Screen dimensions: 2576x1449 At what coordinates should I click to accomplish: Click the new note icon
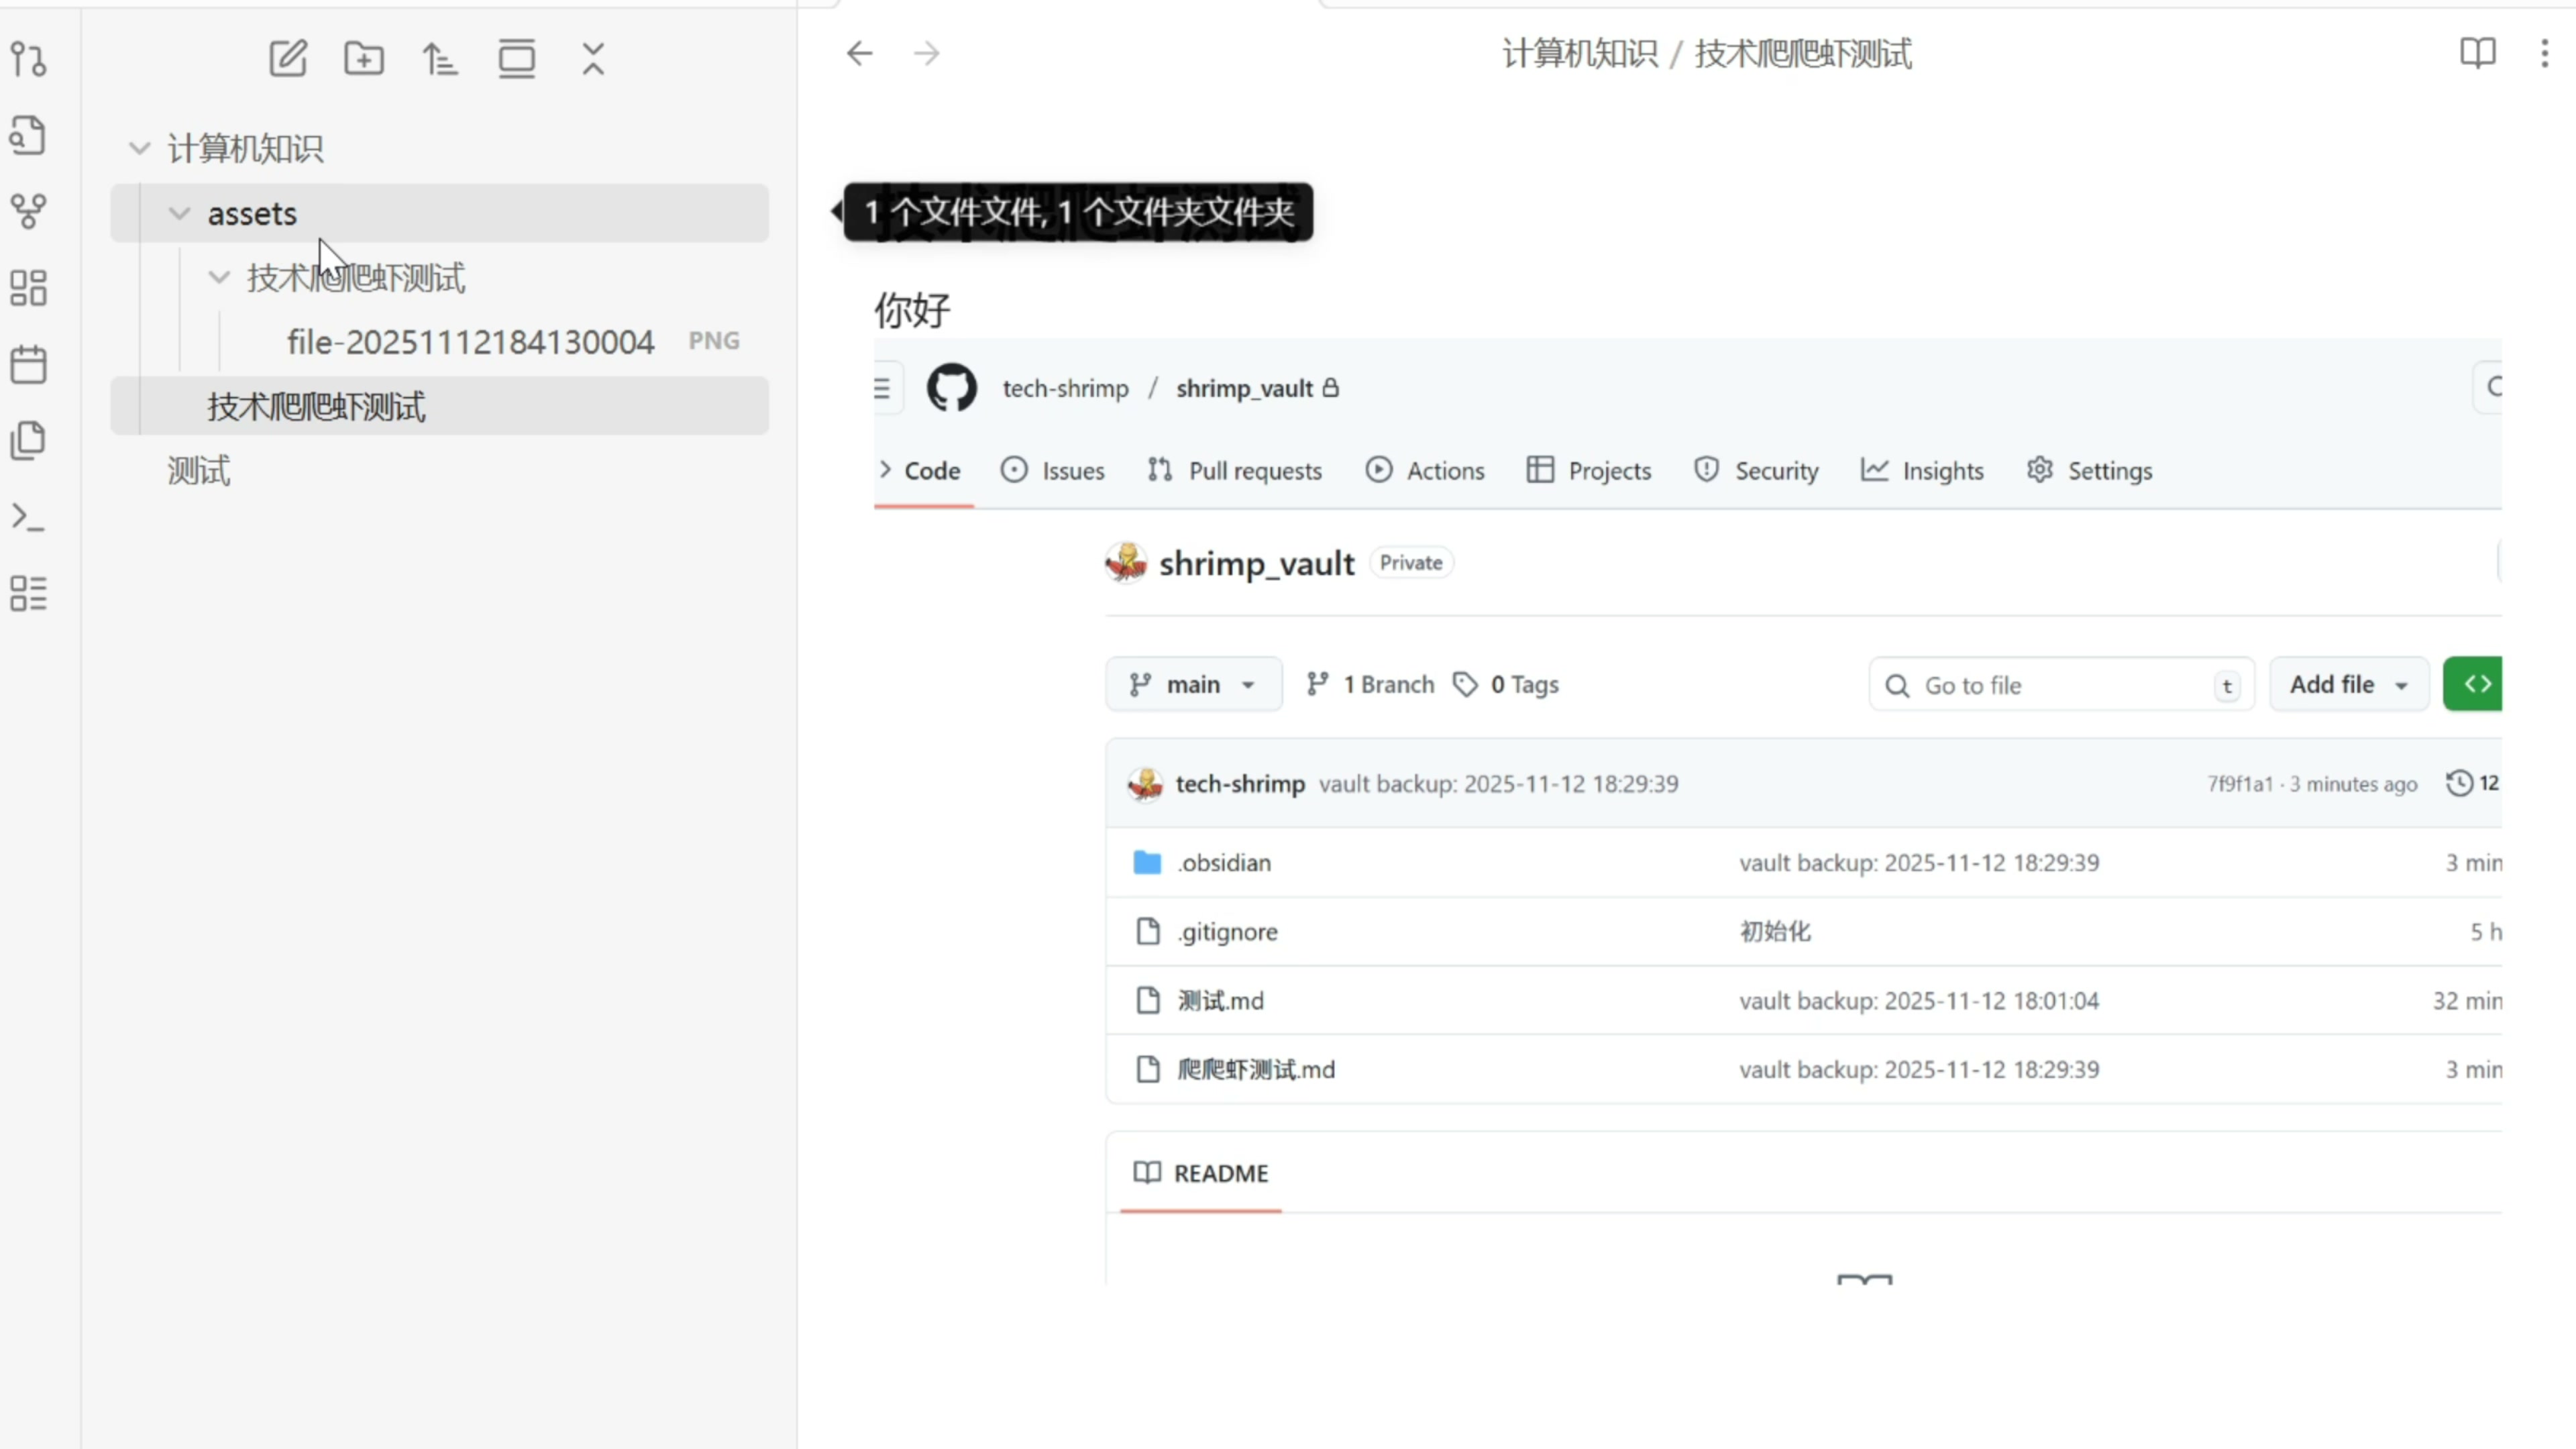coord(288,58)
